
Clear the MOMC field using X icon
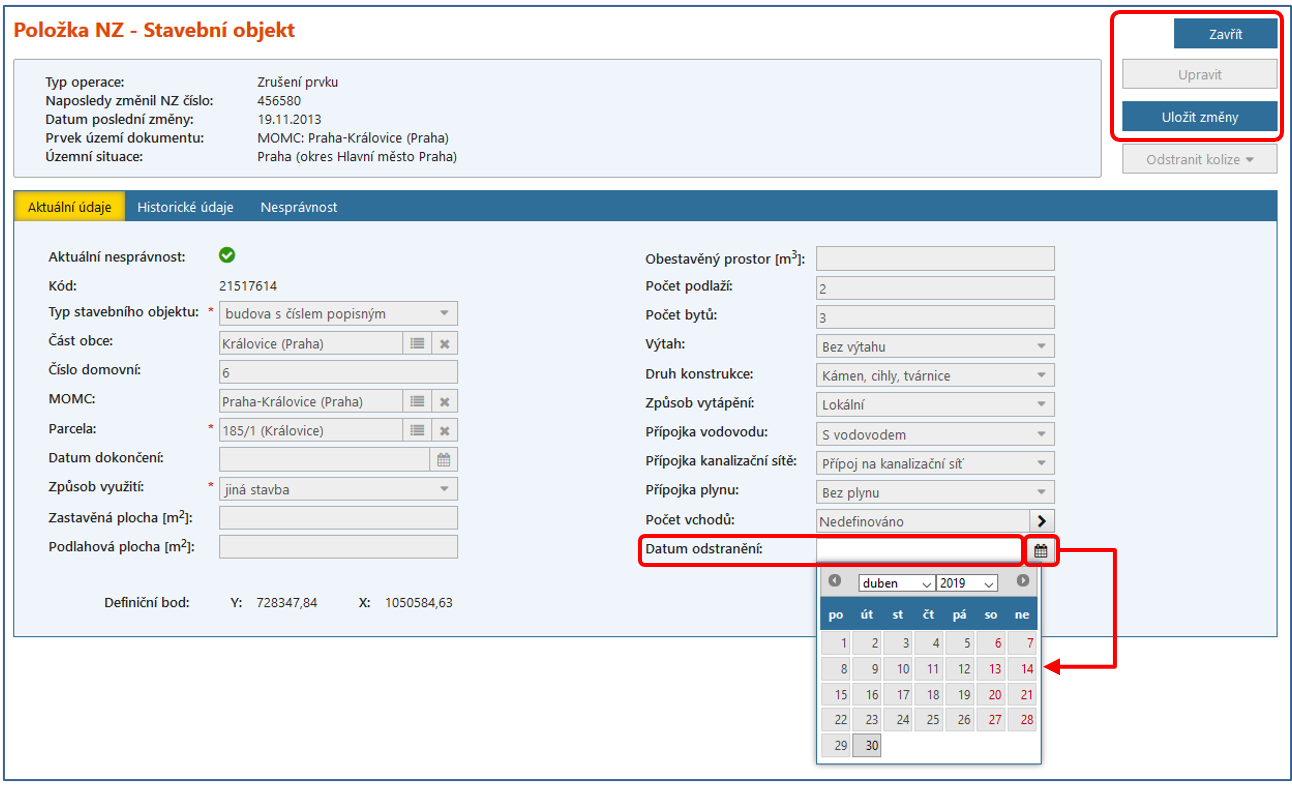(x=444, y=401)
